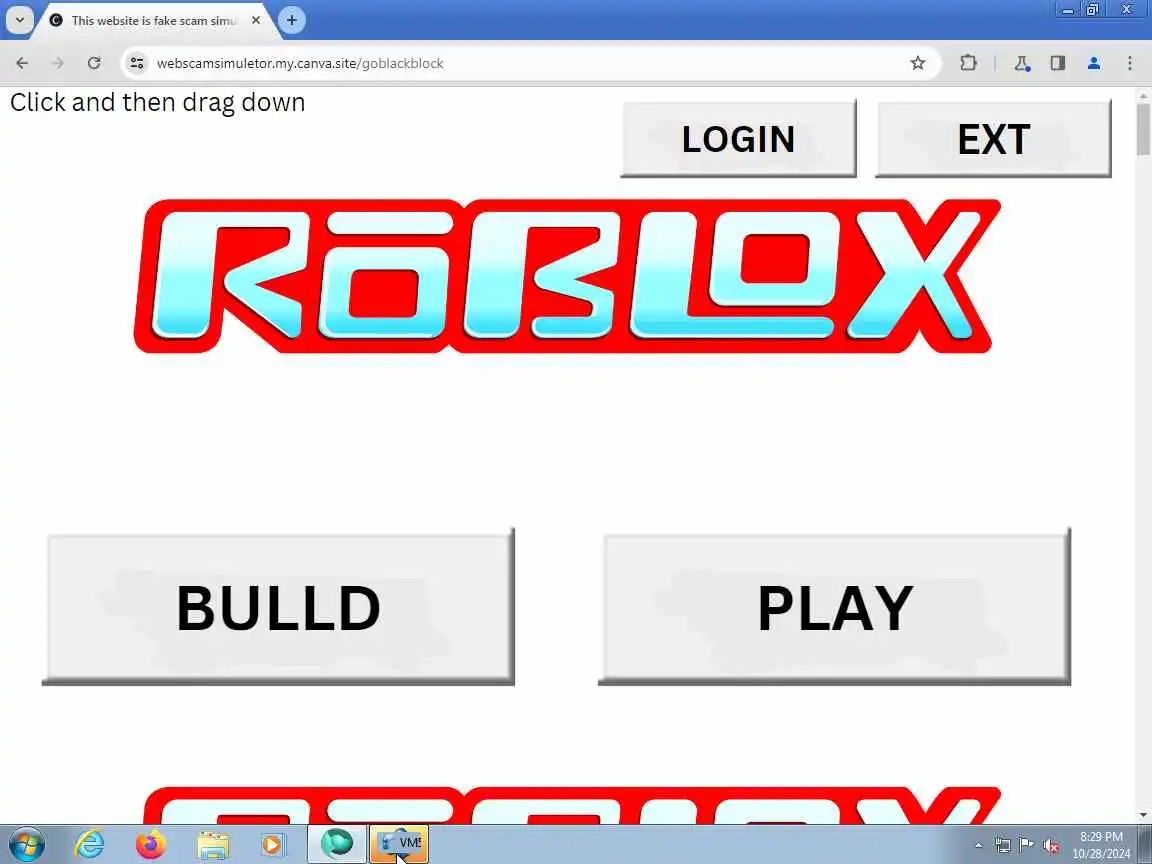Open the Extensions puzzle icon
1152x864 pixels.
968,63
